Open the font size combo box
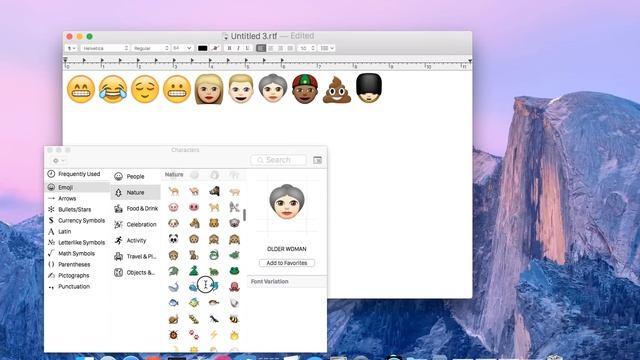Screen dimensions: 640x360 (x=182, y=48)
